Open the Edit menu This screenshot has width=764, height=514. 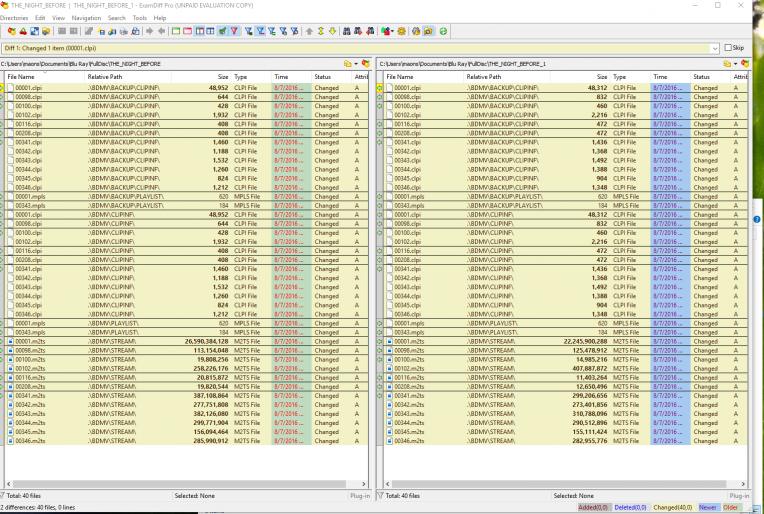click(40, 18)
